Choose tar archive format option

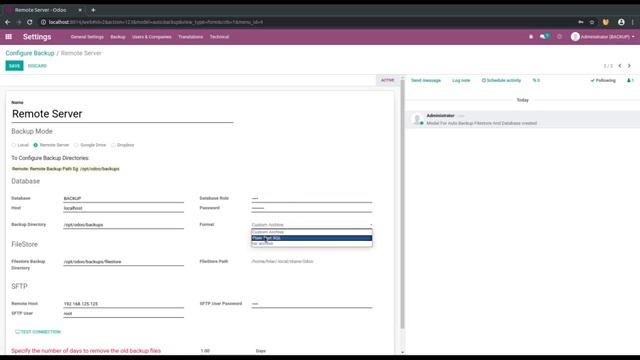[x=312, y=244]
